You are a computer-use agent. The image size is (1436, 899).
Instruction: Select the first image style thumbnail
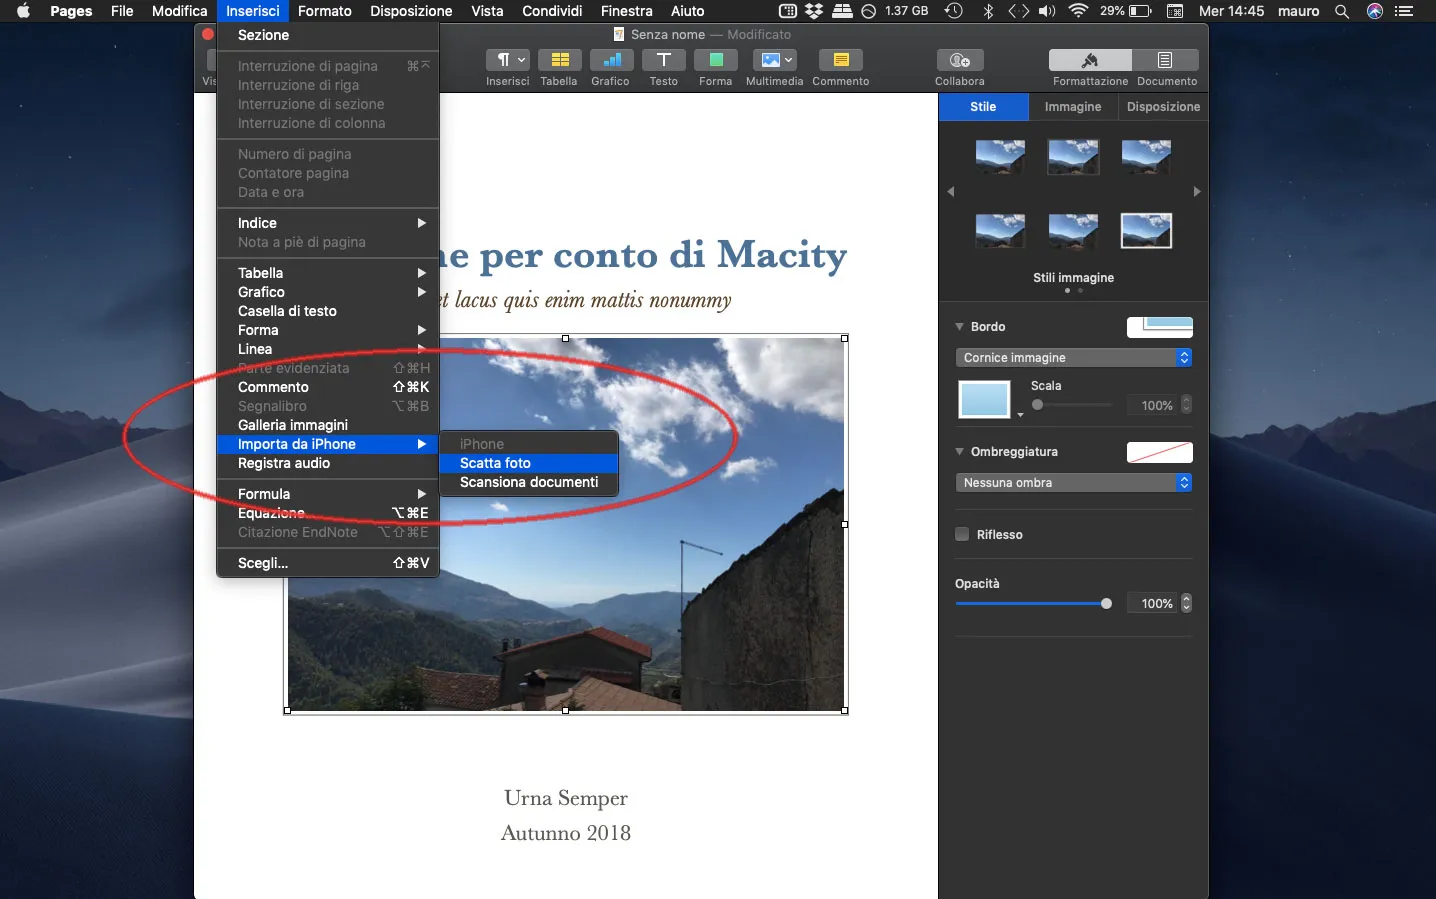tap(1000, 157)
